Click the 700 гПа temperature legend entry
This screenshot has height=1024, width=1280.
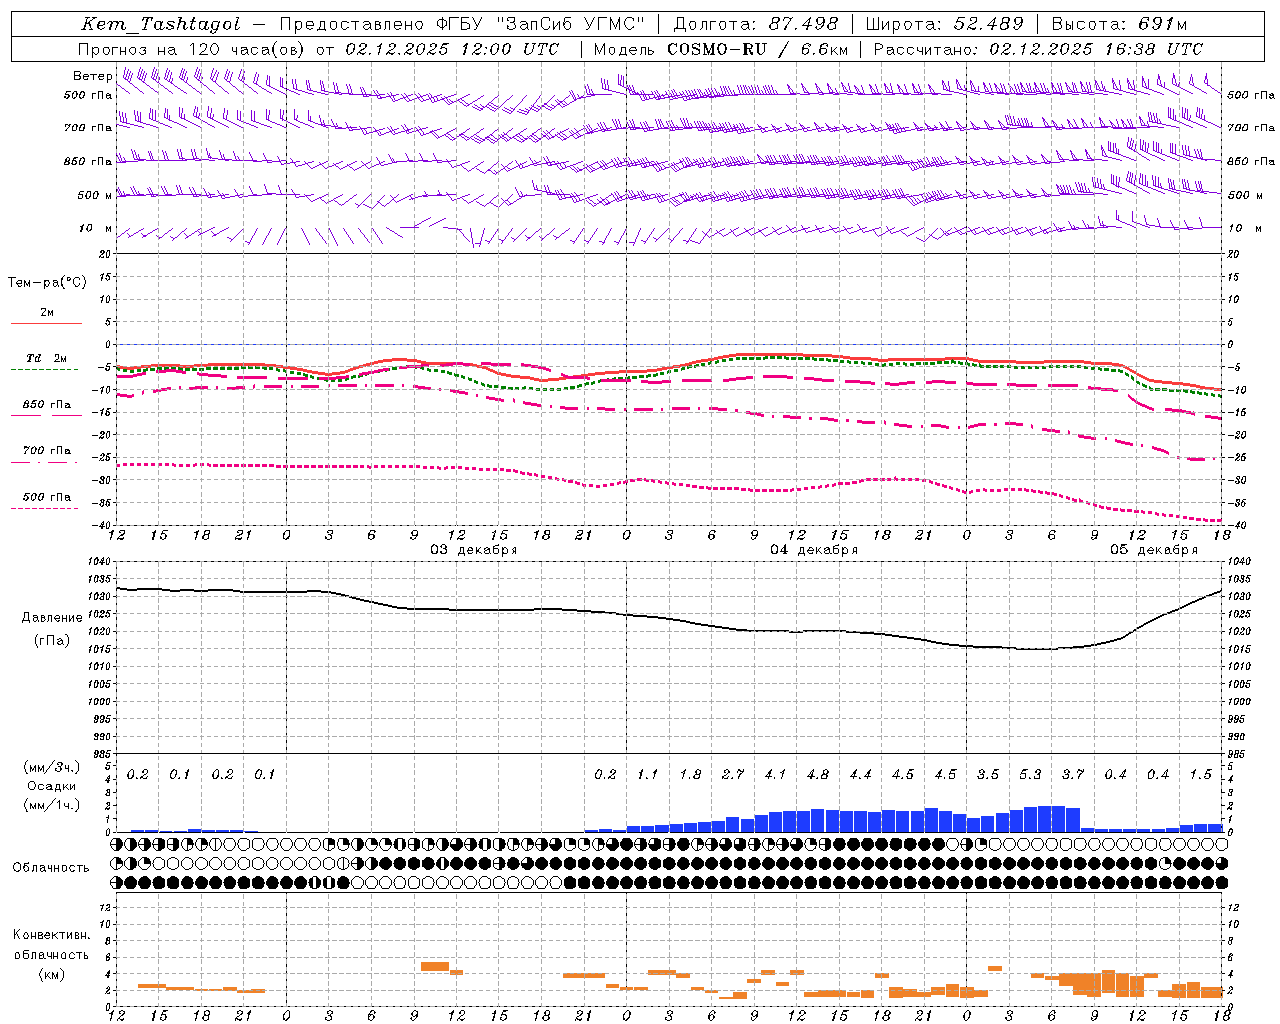47,451
